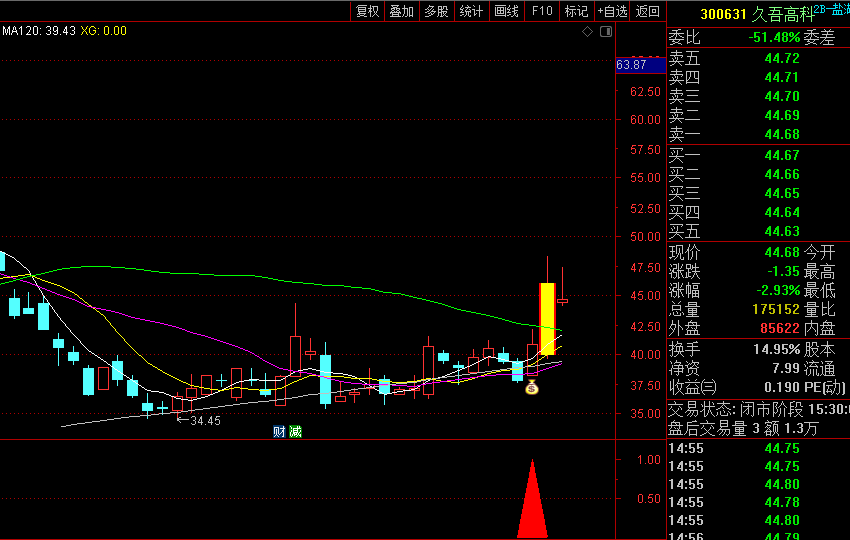Open the 统计 statistics tool
Image resolution: width=850 pixels, height=540 pixels.
pos(470,11)
